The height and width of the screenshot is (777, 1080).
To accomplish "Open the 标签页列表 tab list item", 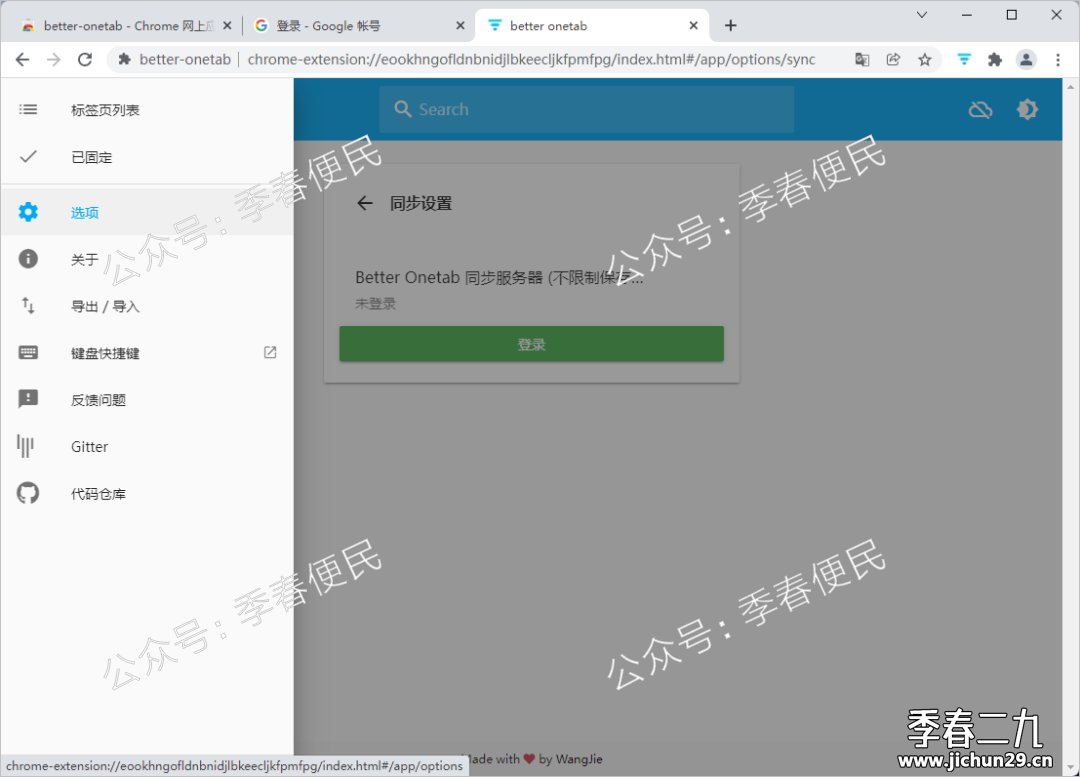I will (x=147, y=110).
